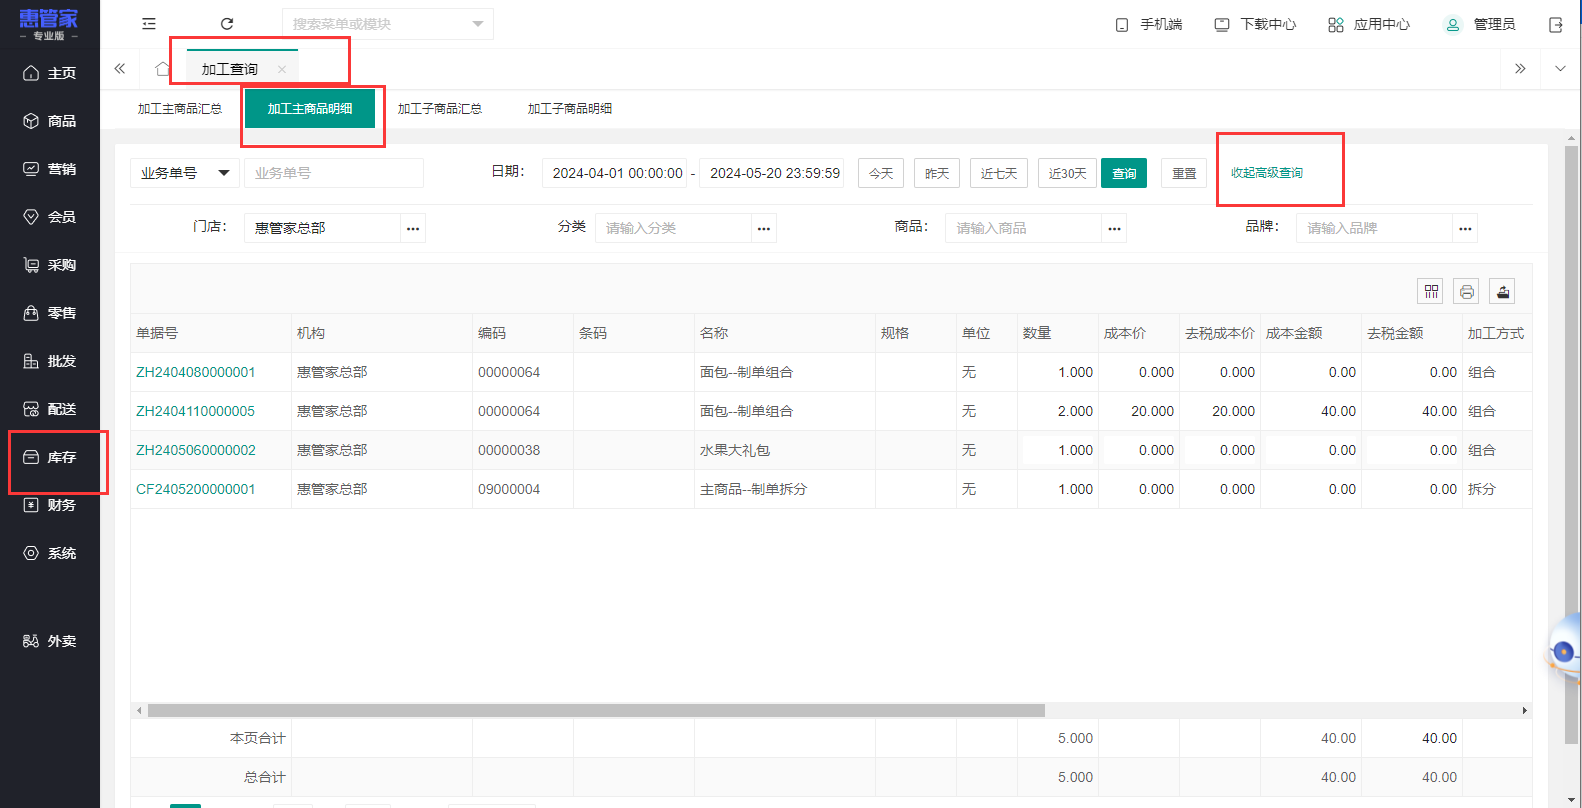The width and height of the screenshot is (1582, 808).
Task: Click the green 查询 button
Action: [1124, 173]
